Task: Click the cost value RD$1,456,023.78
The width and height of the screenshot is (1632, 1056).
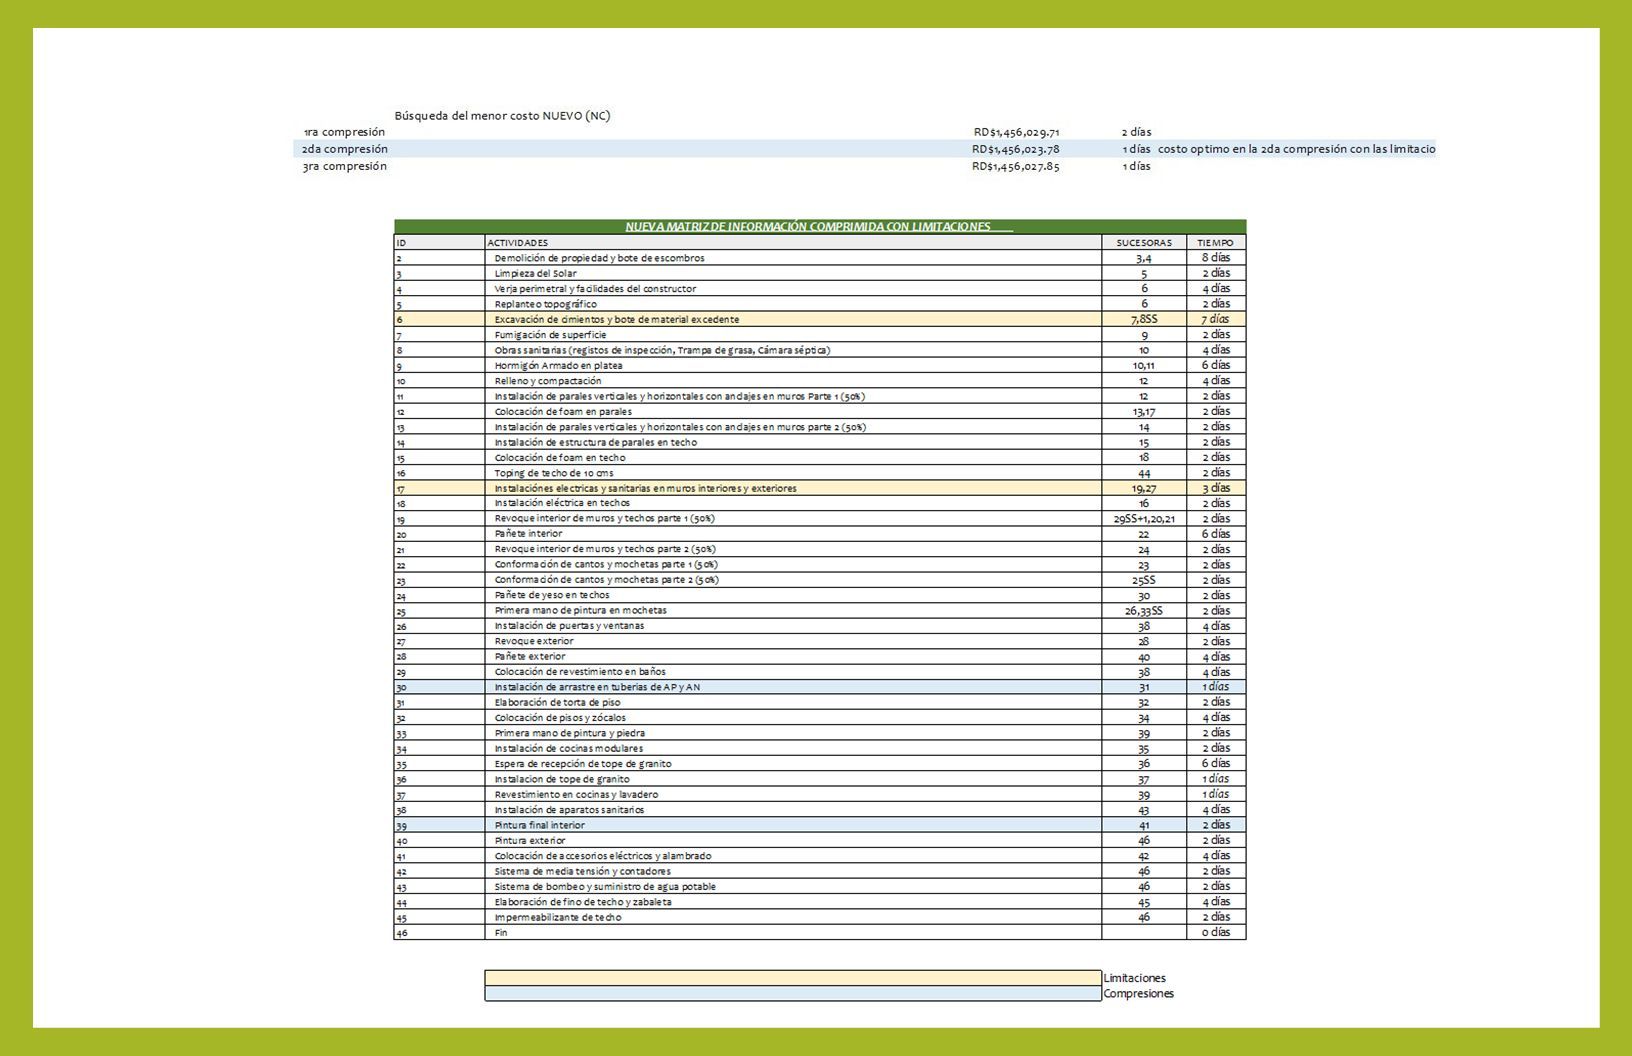Action: [1016, 149]
